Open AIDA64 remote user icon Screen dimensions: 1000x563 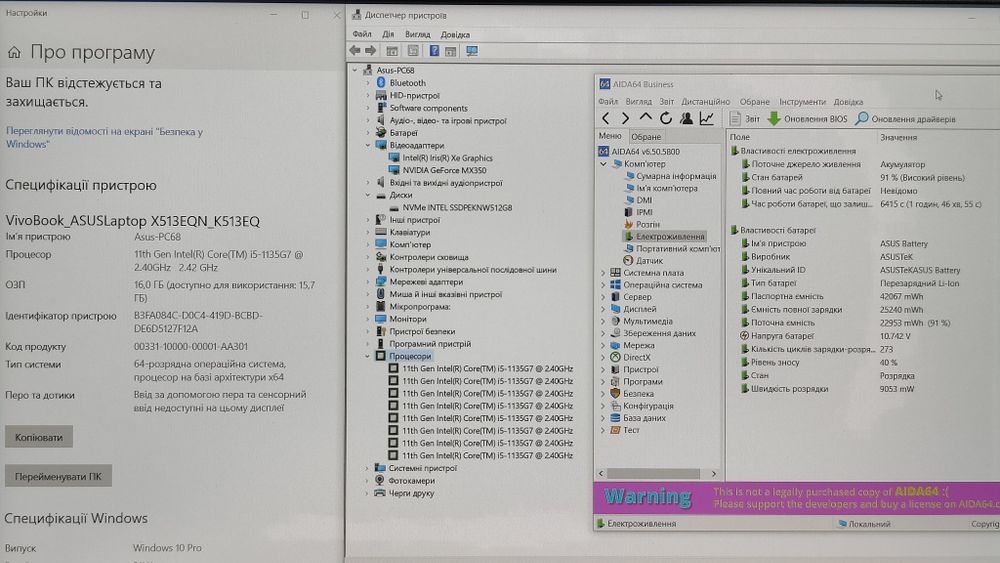tap(686, 118)
